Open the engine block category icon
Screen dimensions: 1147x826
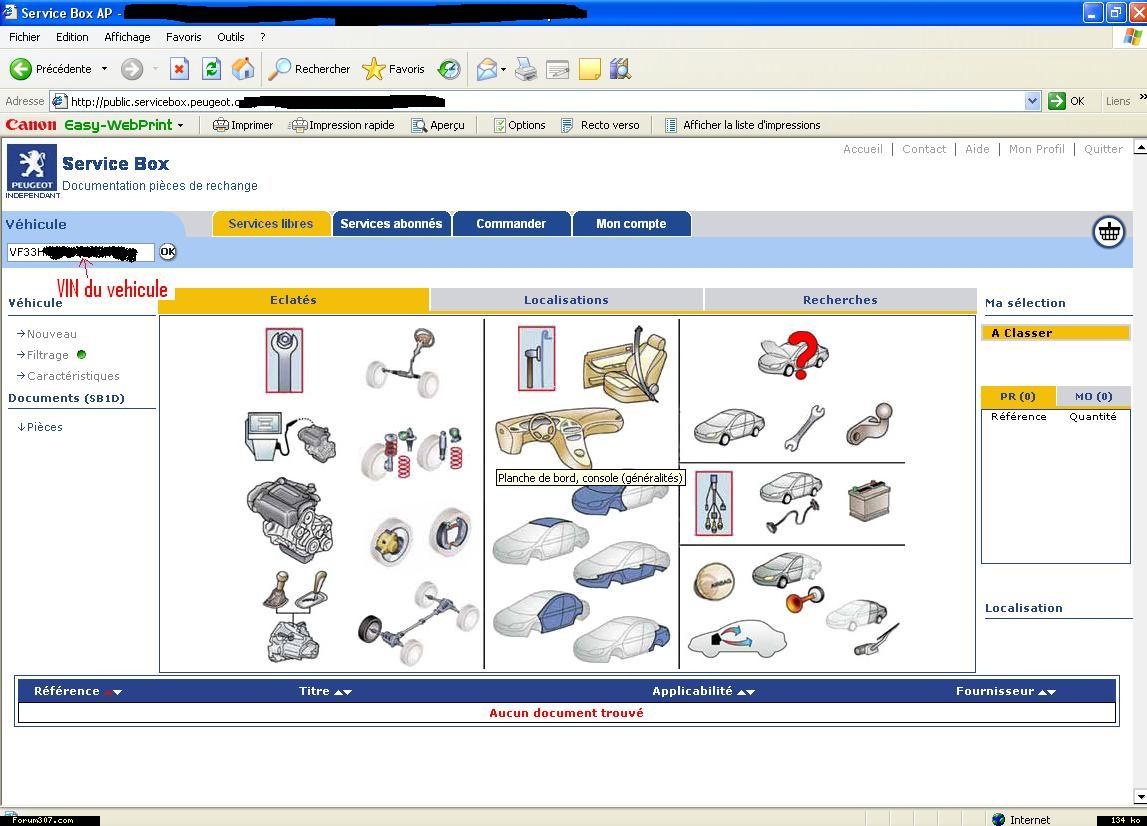point(290,519)
